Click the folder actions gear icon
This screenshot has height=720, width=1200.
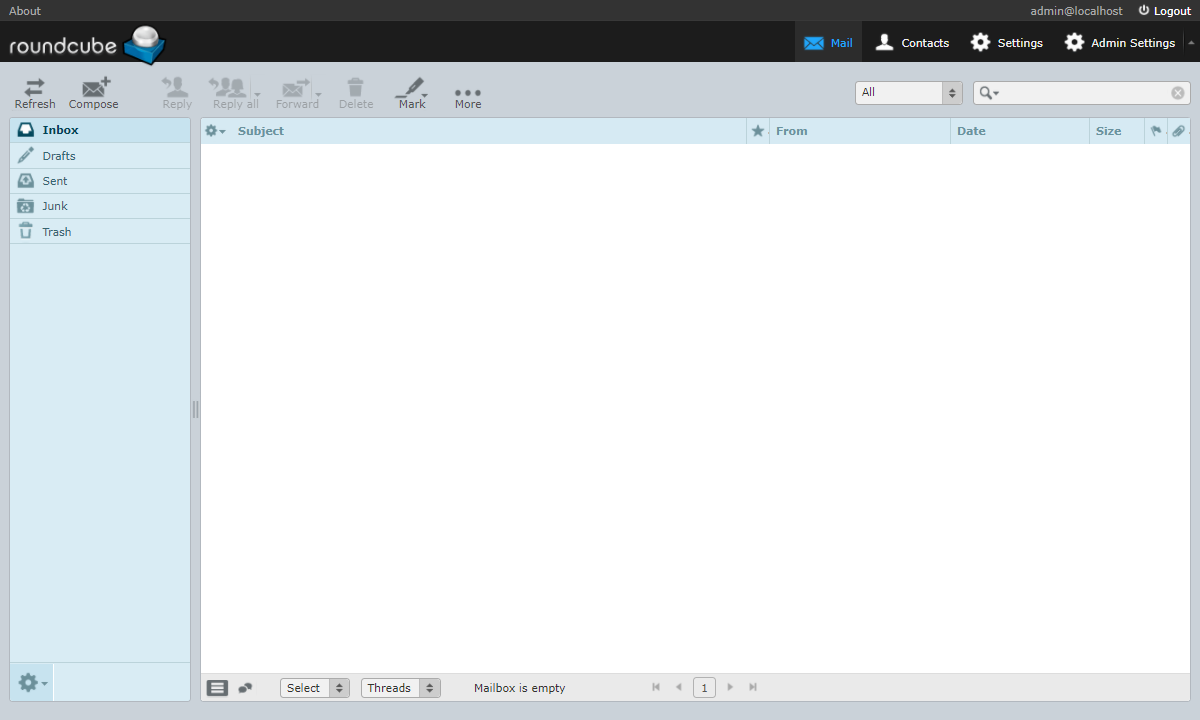31,682
